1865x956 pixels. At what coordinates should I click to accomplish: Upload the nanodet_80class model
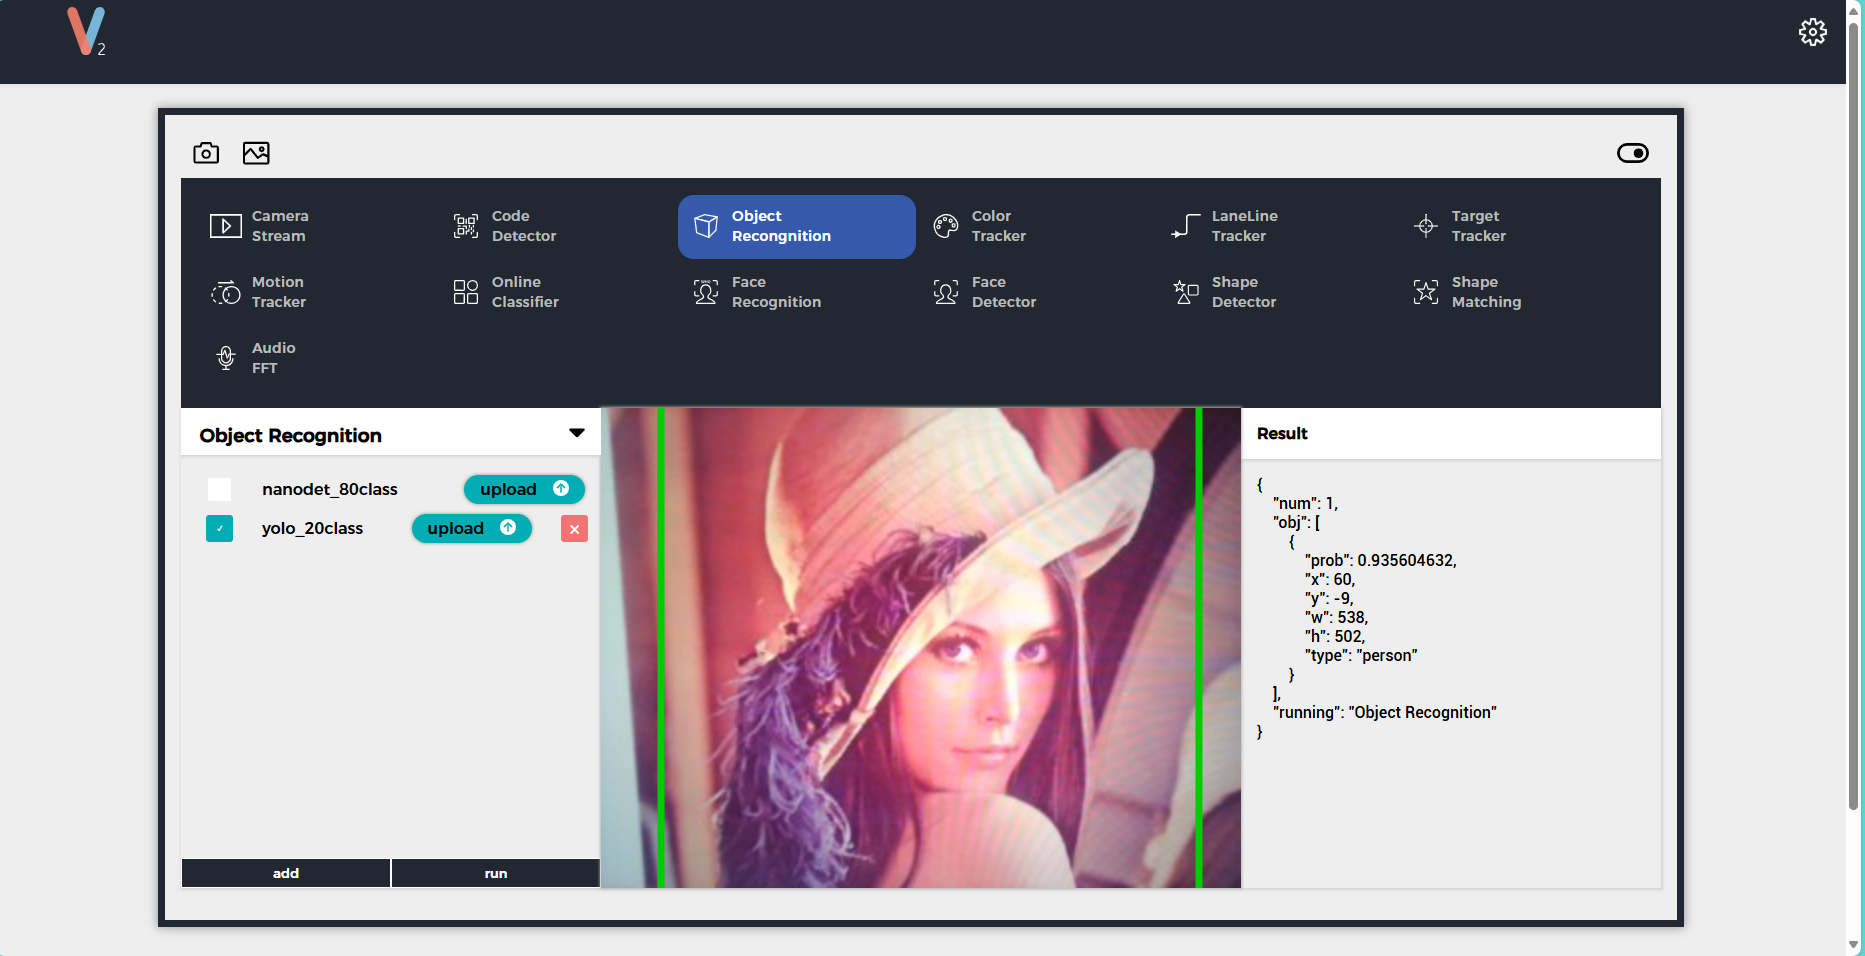tap(524, 489)
